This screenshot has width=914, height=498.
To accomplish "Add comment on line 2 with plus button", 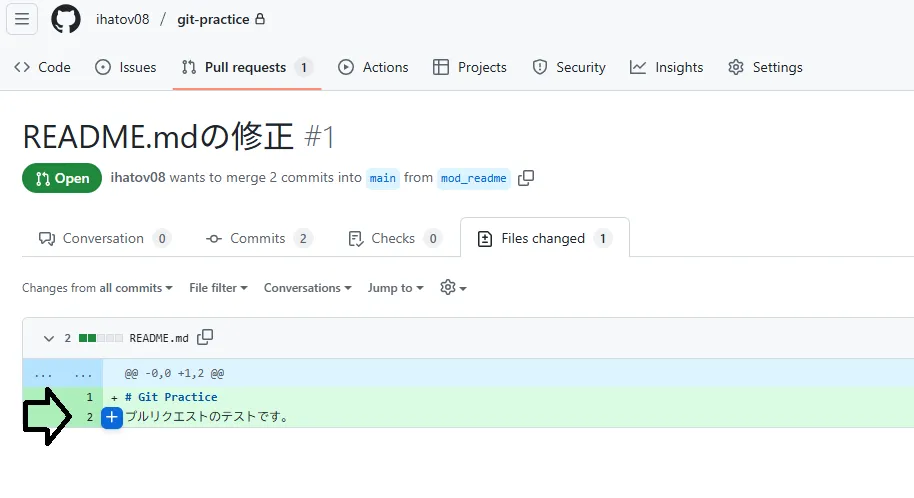I will (x=112, y=418).
